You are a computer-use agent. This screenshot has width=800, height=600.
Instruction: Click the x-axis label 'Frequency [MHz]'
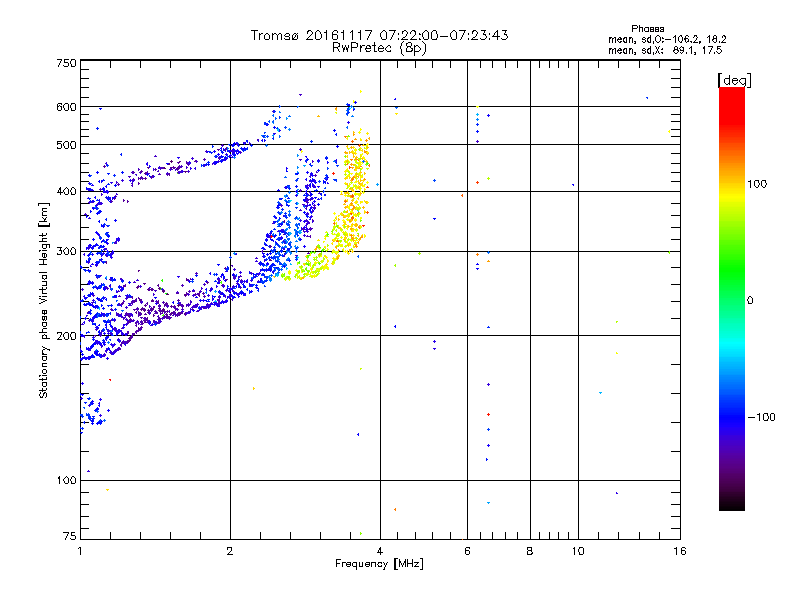(379, 564)
